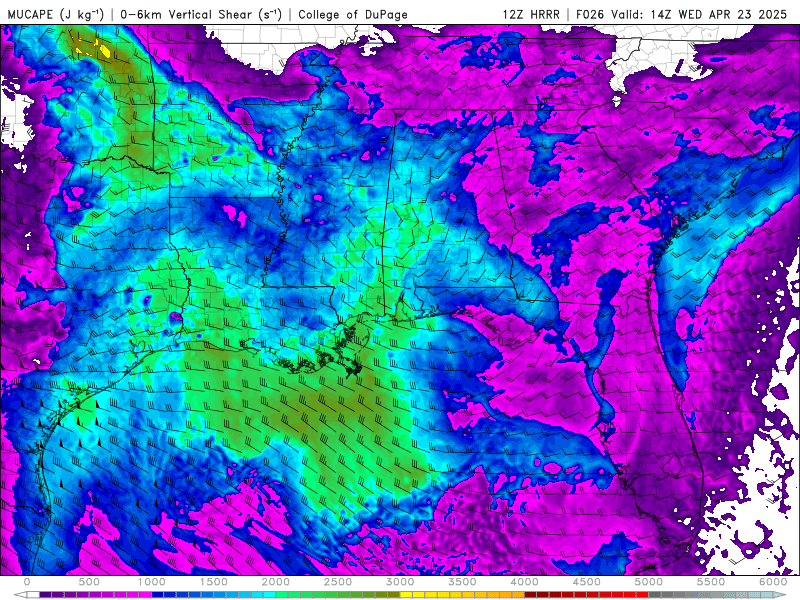Click the 2000 value on the color scale
The image size is (800, 600).
[x=276, y=582]
